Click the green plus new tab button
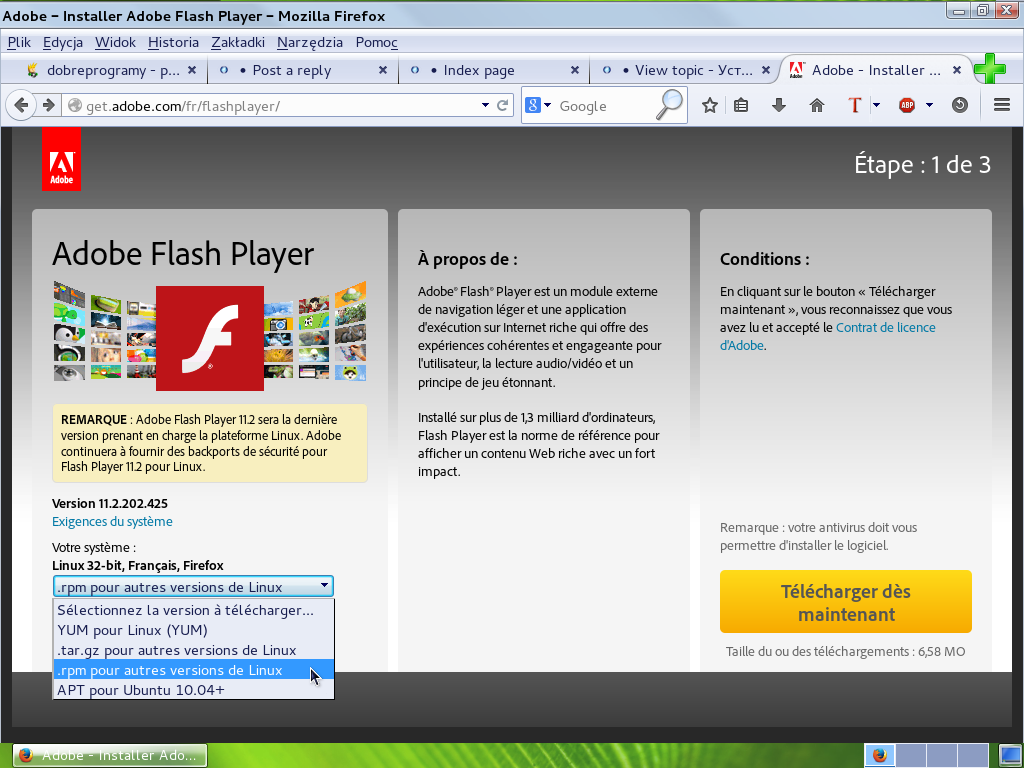The image size is (1024, 768). [x=989, y=69]
